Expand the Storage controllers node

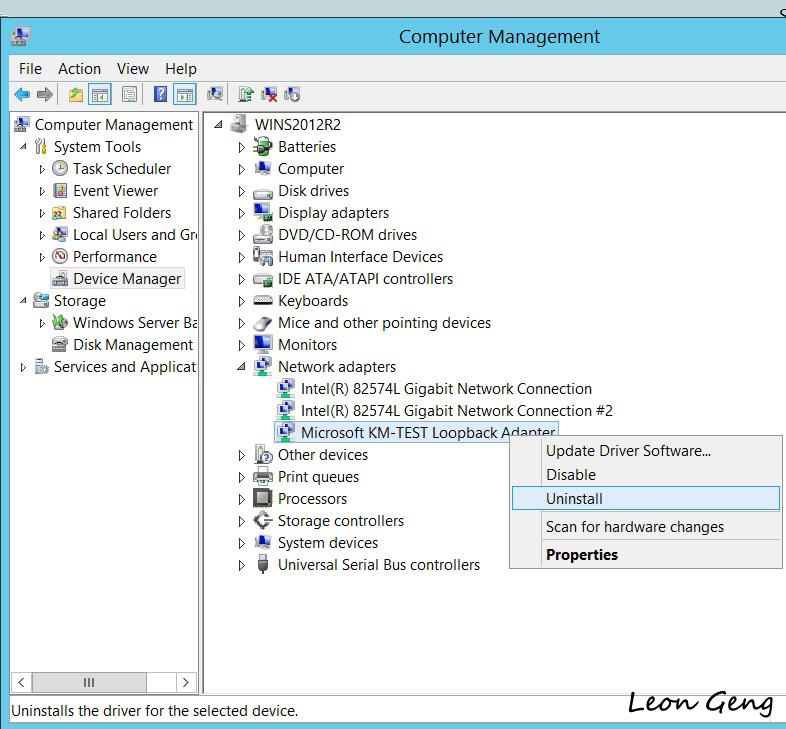(x=241, y=521)
